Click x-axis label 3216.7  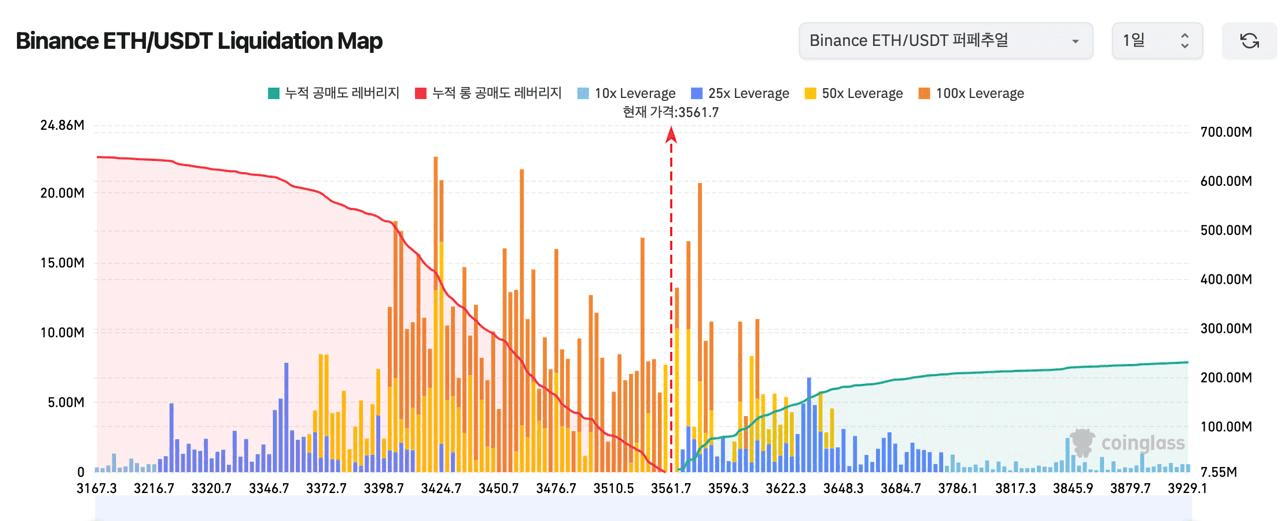point(154,488)
